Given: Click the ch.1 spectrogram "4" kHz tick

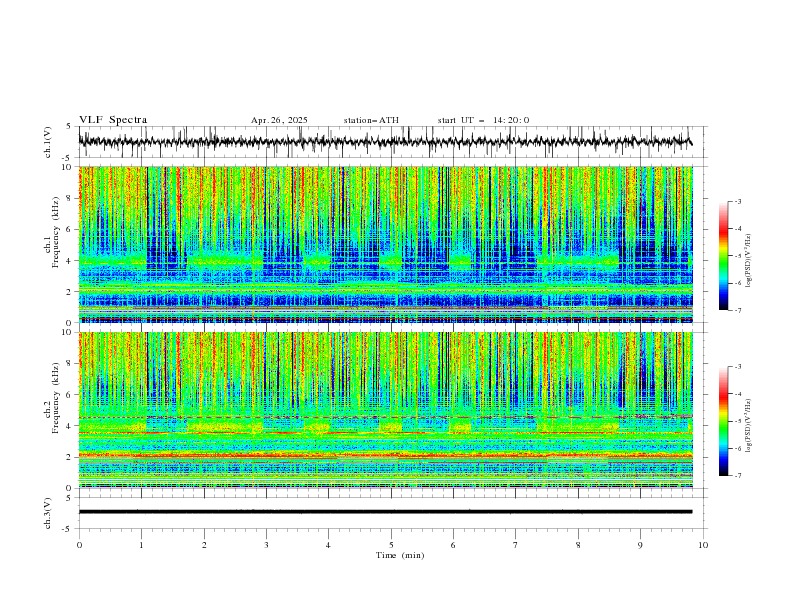Looking at the screenshot, I should (x=69, y=261).
